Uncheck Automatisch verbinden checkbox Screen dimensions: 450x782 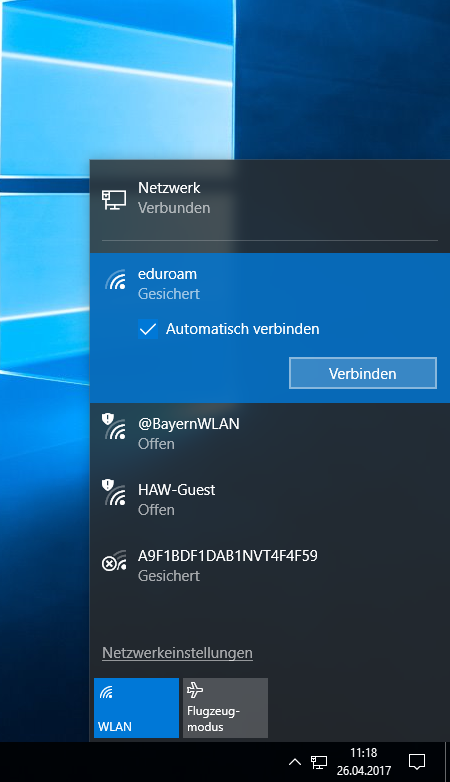tap(148, 329)
